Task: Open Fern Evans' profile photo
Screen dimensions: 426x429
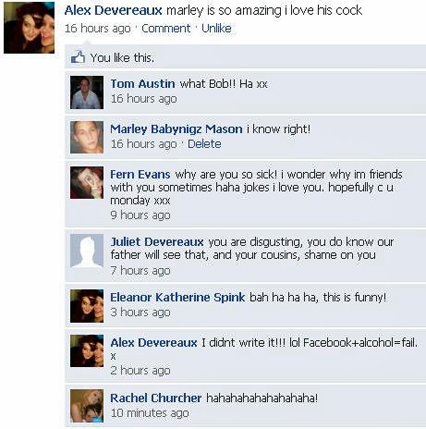Action: (87, 183)
